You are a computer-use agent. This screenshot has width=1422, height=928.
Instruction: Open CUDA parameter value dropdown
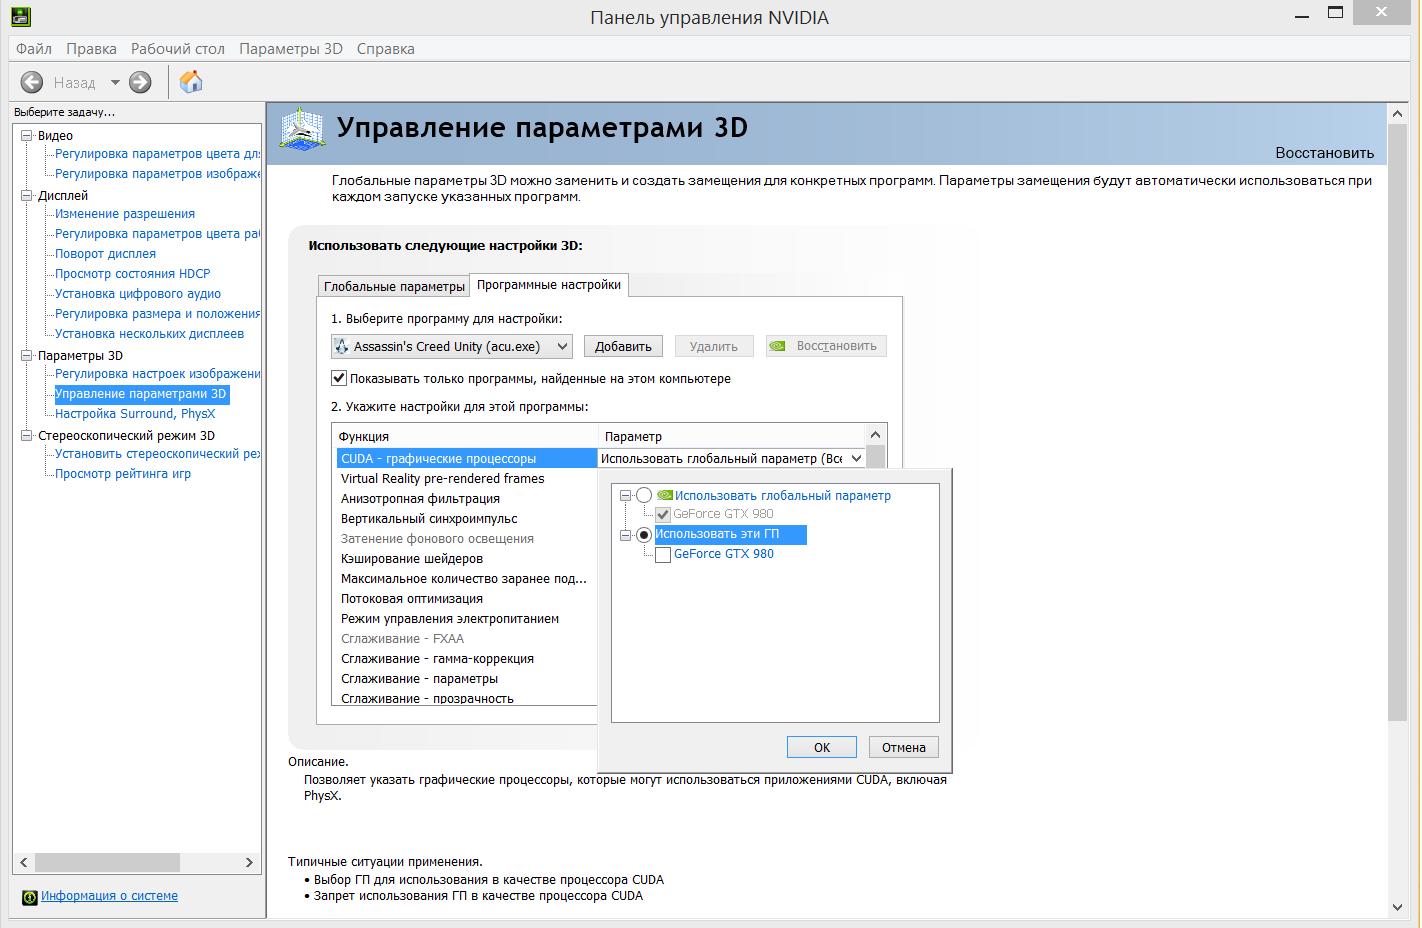coord(855,458)
